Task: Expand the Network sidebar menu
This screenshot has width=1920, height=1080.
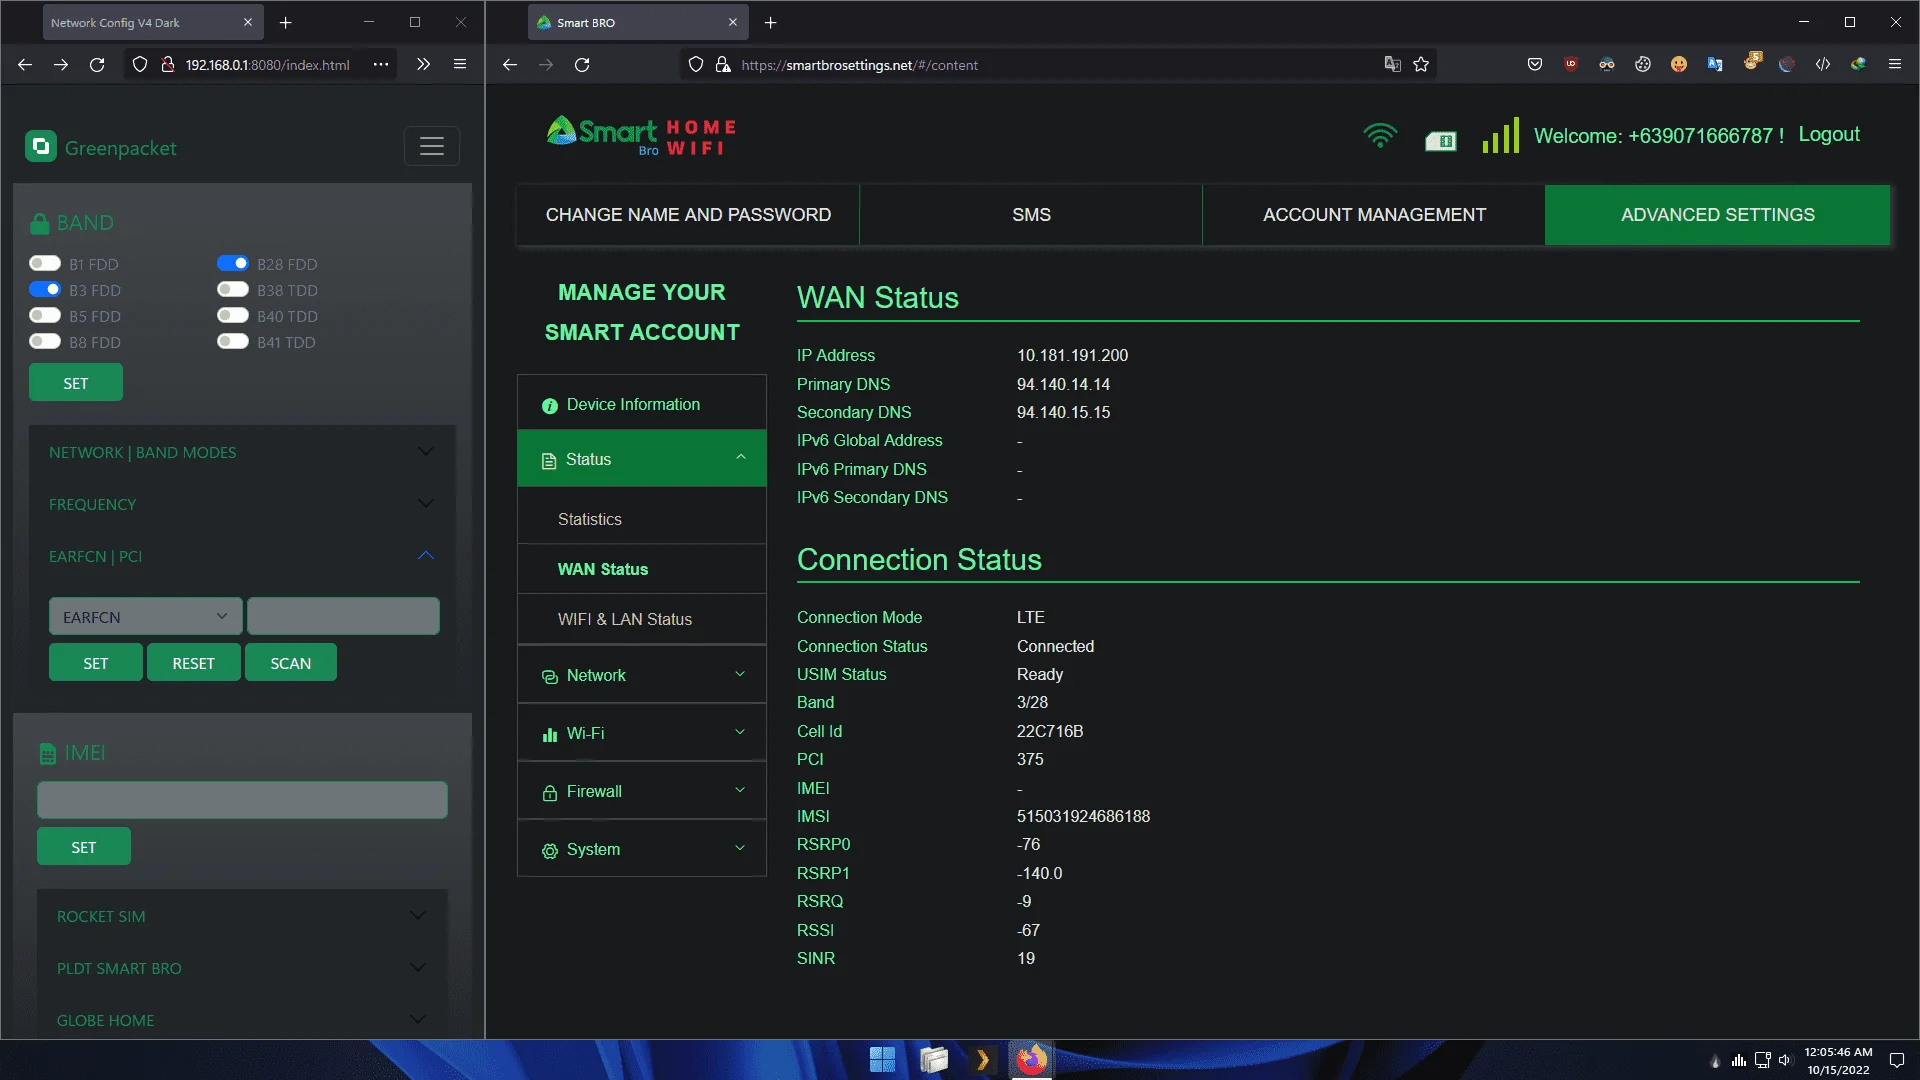Action: coord(642,675)
